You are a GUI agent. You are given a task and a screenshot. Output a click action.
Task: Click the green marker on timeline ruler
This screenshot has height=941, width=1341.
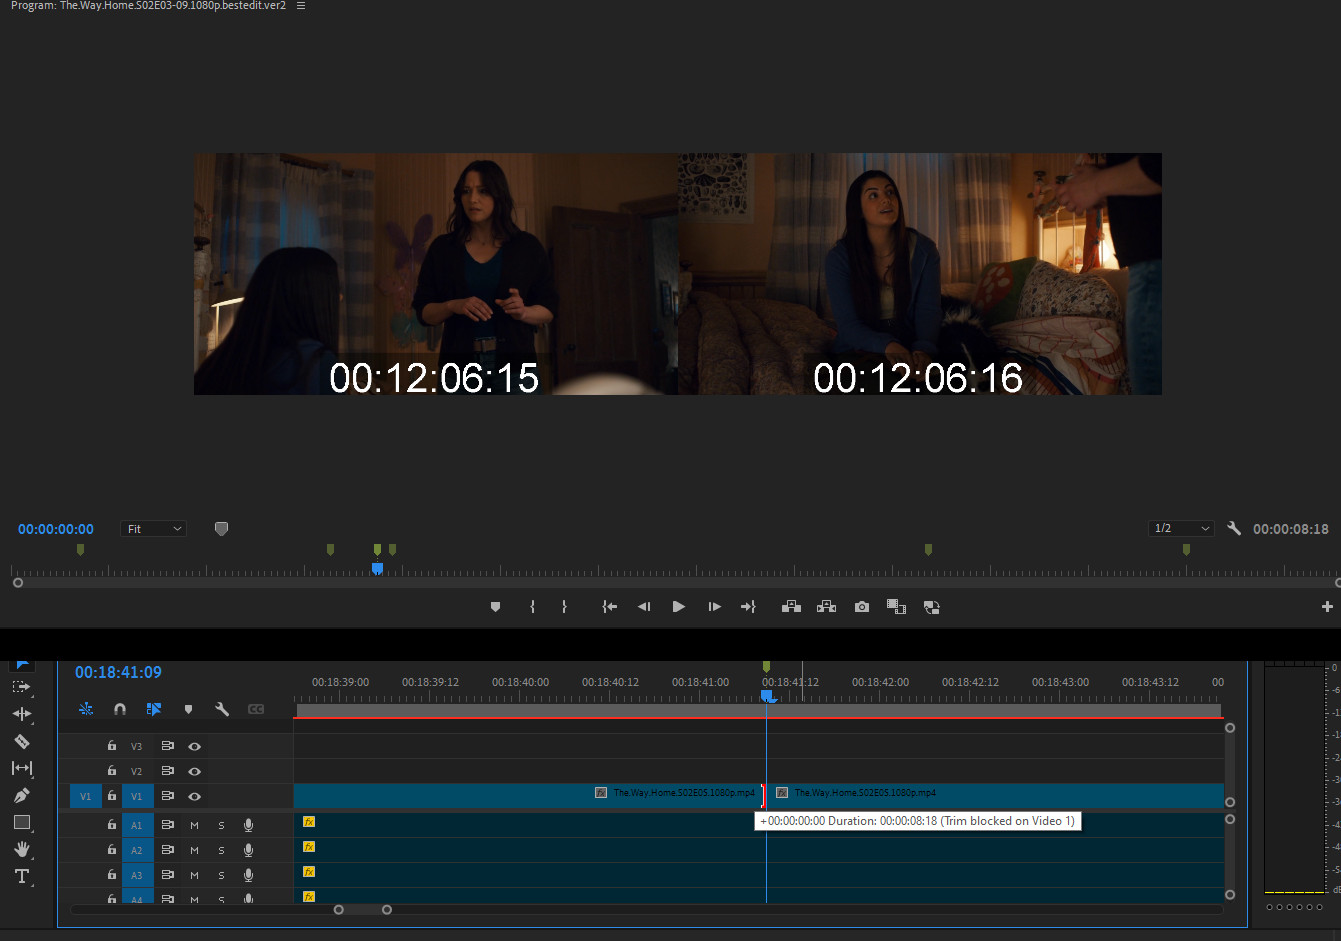pos(766,666)
